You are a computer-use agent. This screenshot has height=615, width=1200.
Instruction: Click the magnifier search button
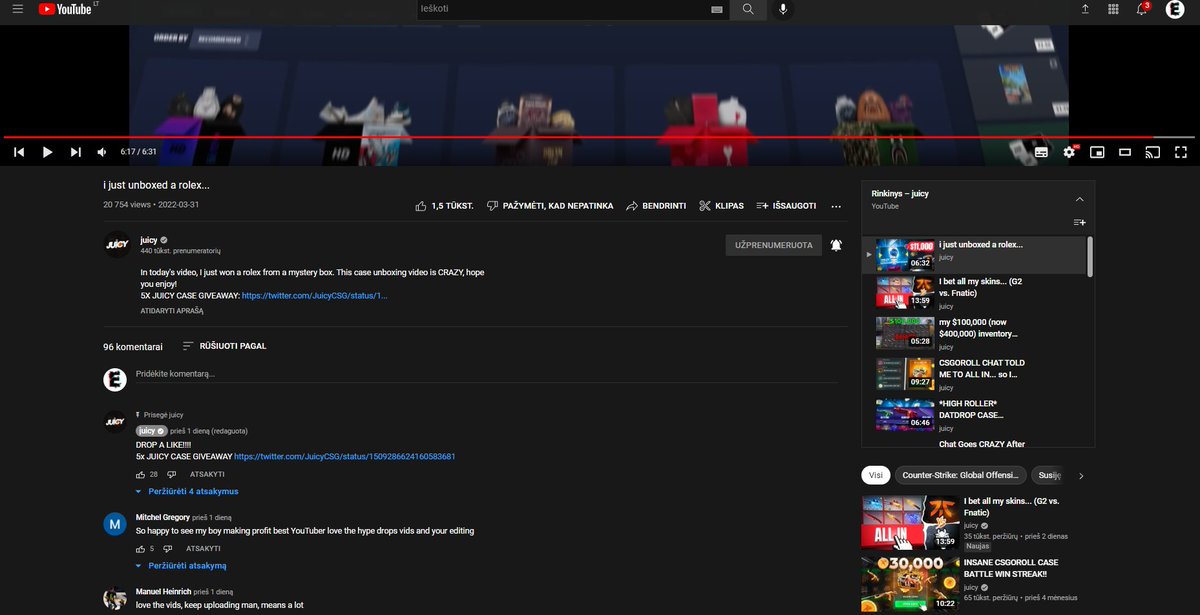(747, 9)
